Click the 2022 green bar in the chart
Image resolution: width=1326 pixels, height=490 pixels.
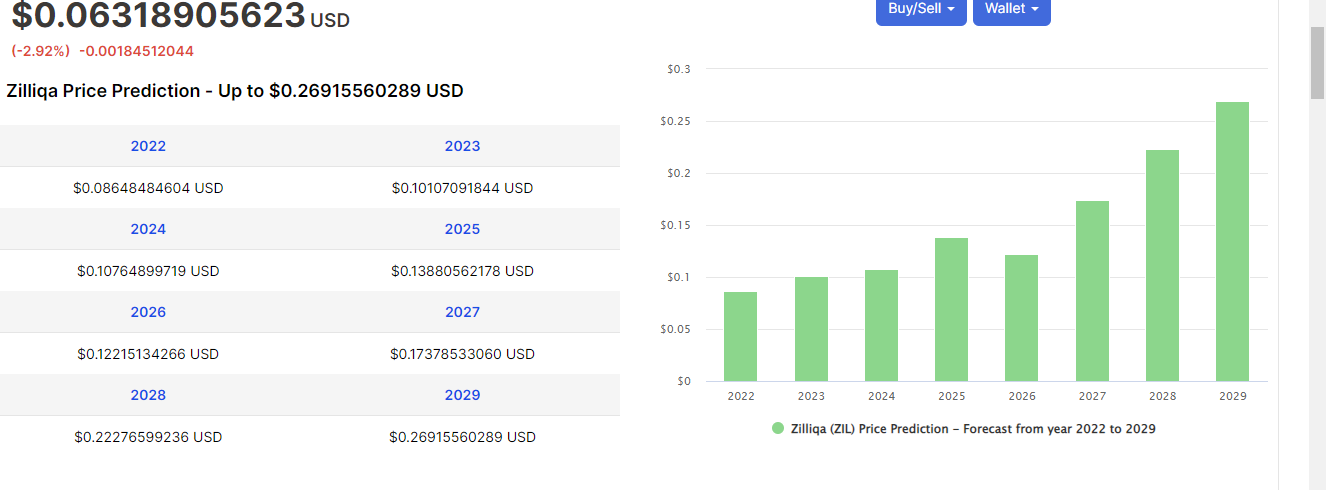pos(740,337)
